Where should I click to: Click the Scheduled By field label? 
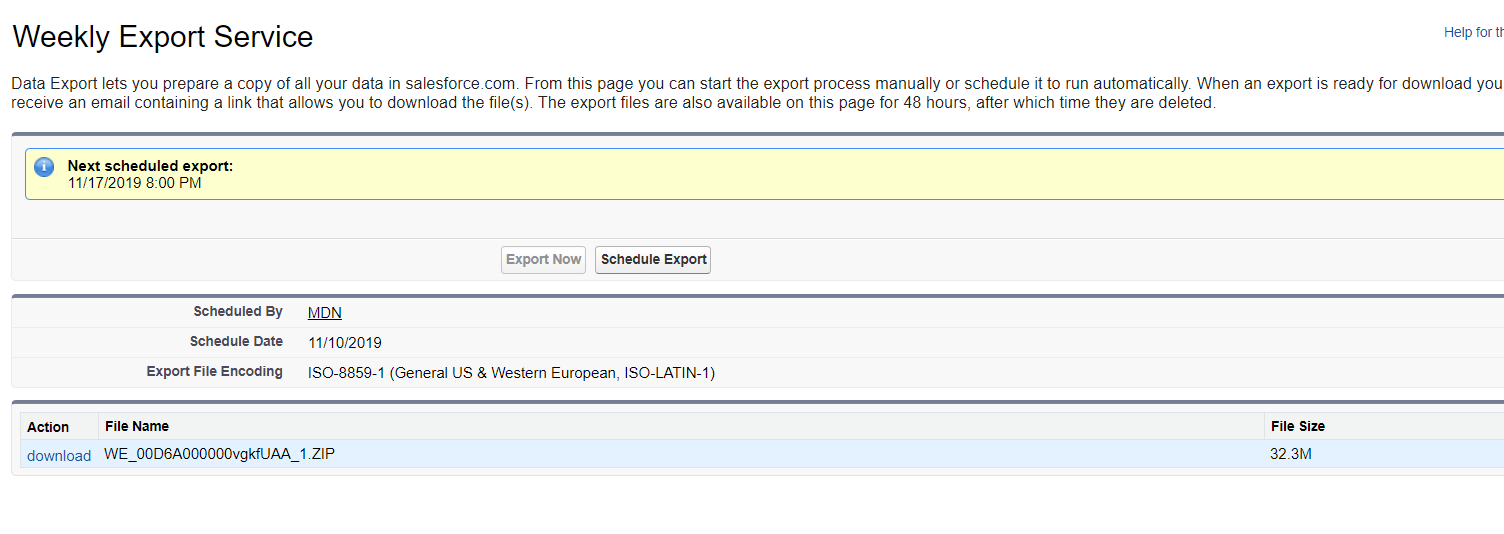[x=238, y=312]
